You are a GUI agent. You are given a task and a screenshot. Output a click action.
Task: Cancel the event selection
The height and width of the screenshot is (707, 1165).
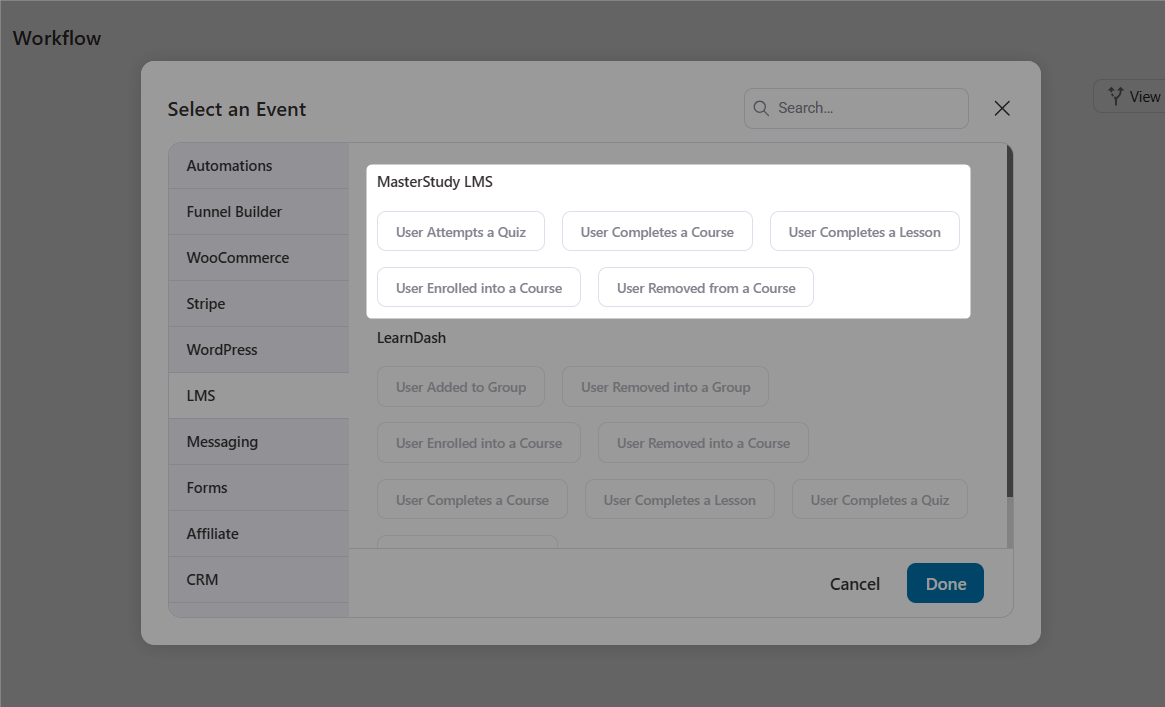(854, 584)
